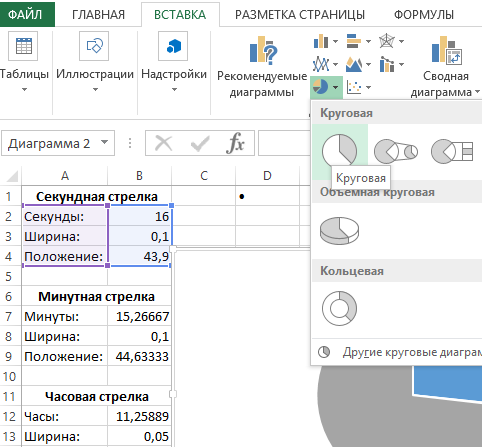482x447 pixels.
Task: Open Рекомендуемые диаграммы chart icon
Action: click(x=263, y=50)
